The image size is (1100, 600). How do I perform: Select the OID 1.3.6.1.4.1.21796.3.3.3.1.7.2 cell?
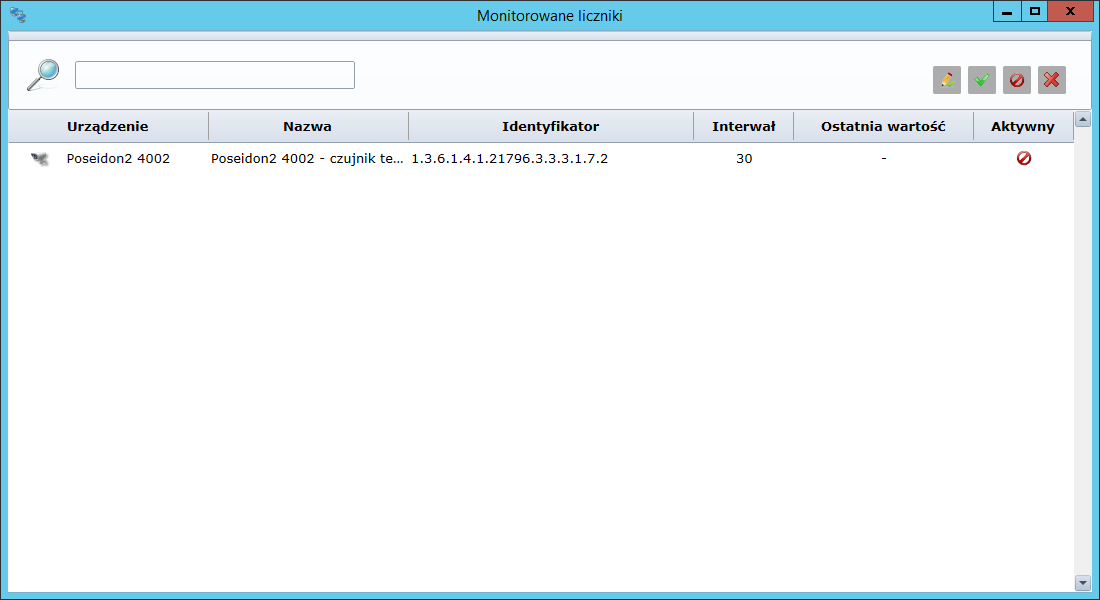pos(510,158)
